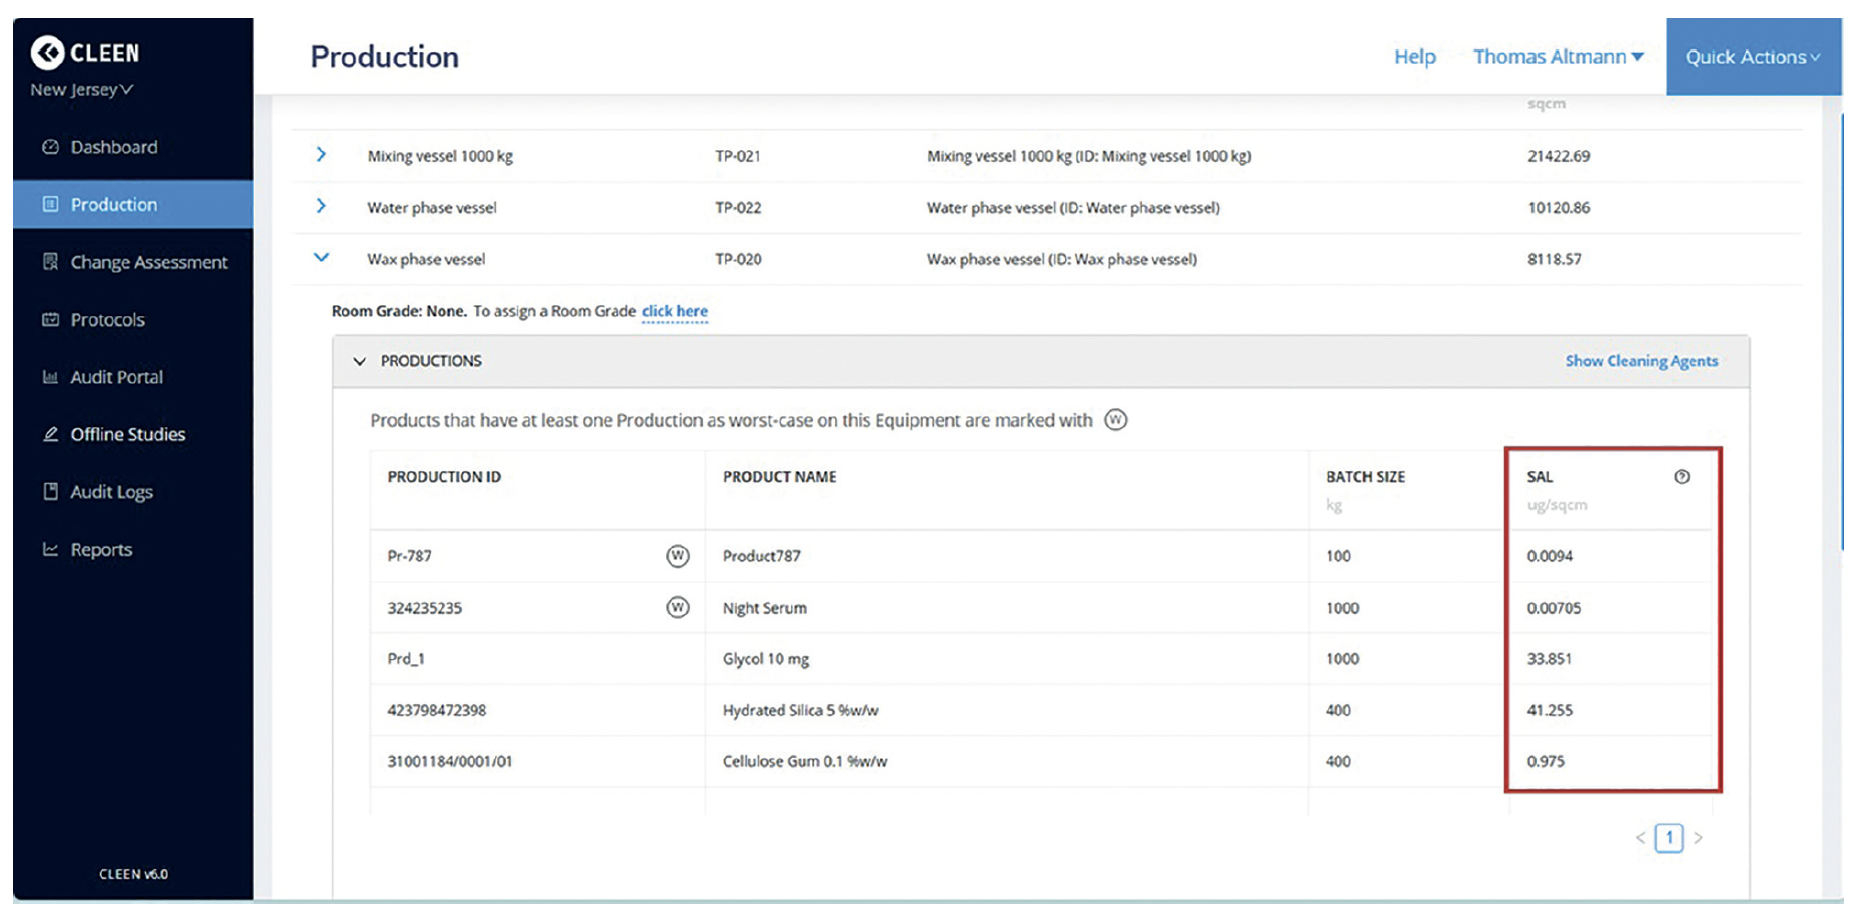Open Change Assessment from the sidebar

pos(148,262)
